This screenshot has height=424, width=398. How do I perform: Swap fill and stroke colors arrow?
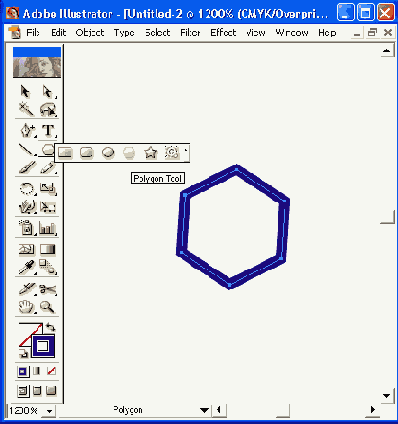point(50,327)
